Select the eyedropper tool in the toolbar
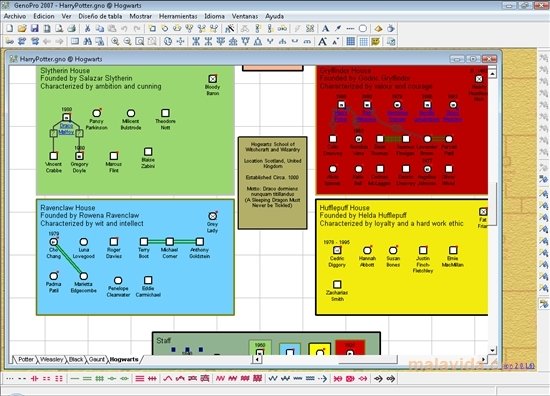The height and width of the screenshot is (396, 550). [x=338, y=28]
